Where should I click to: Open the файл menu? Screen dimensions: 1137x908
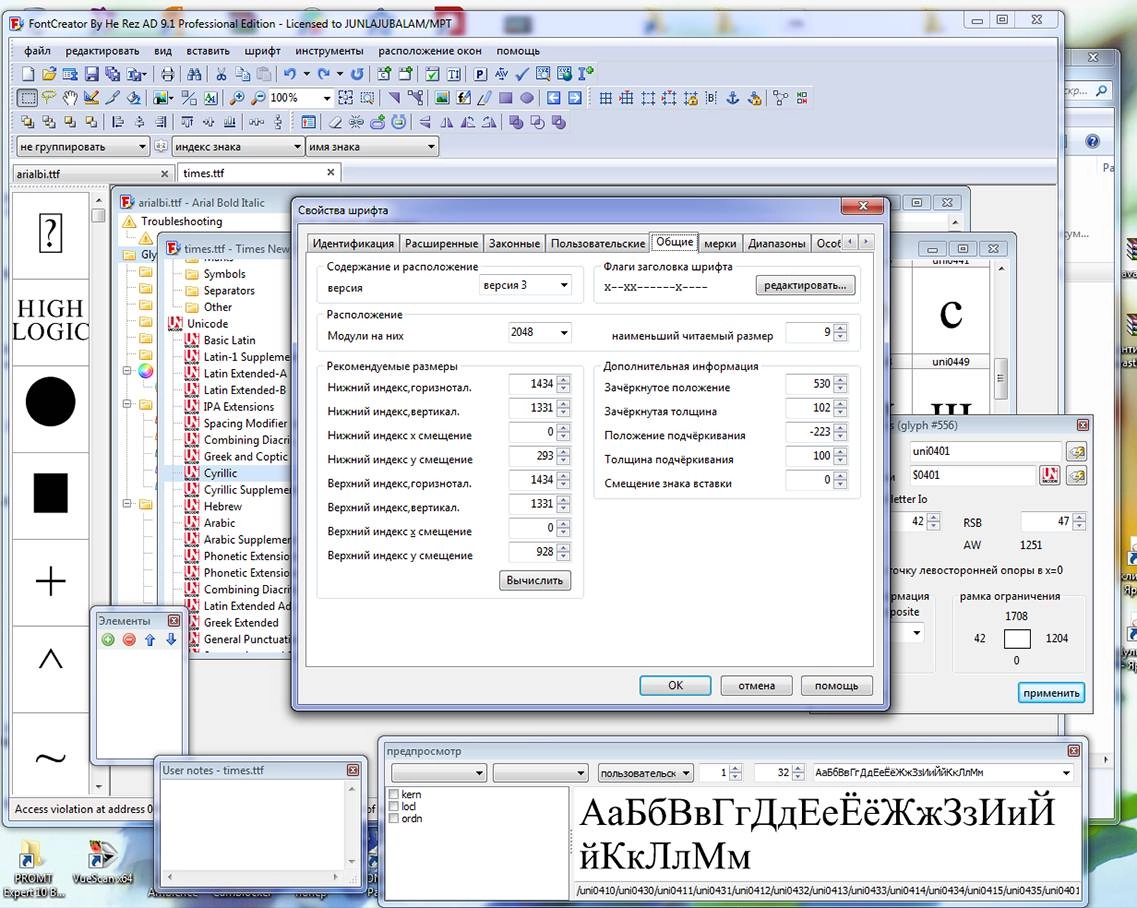[x=37, y=51]
